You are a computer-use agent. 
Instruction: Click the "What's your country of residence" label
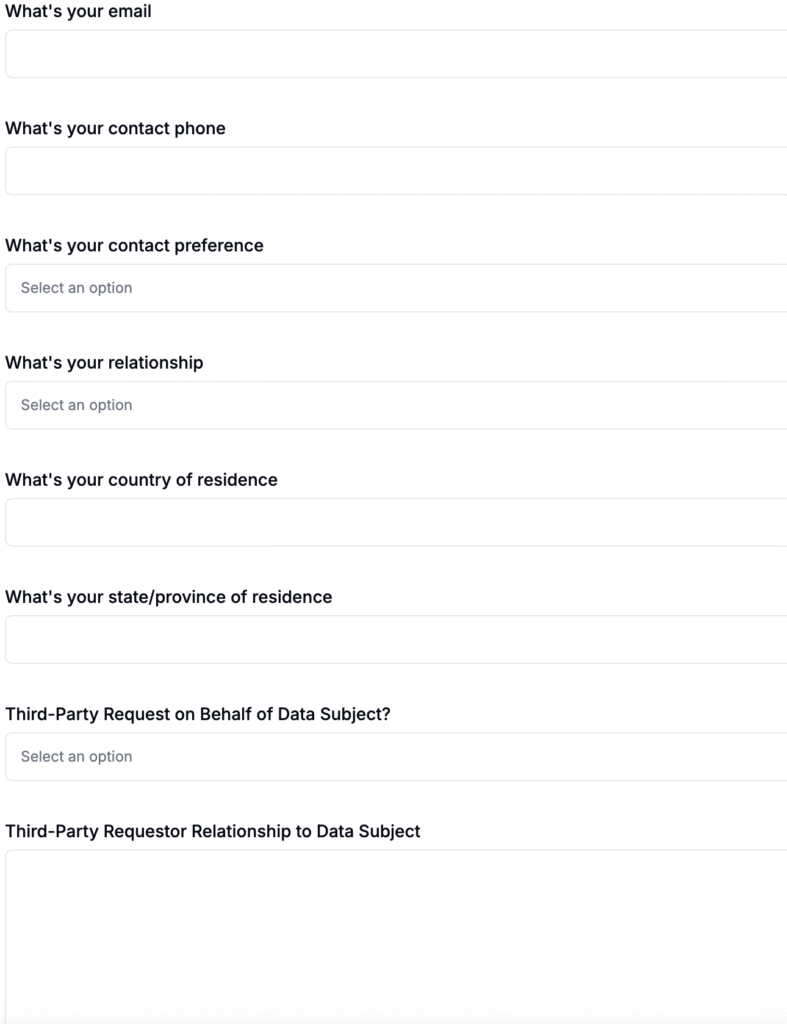(x=141, y=479)
